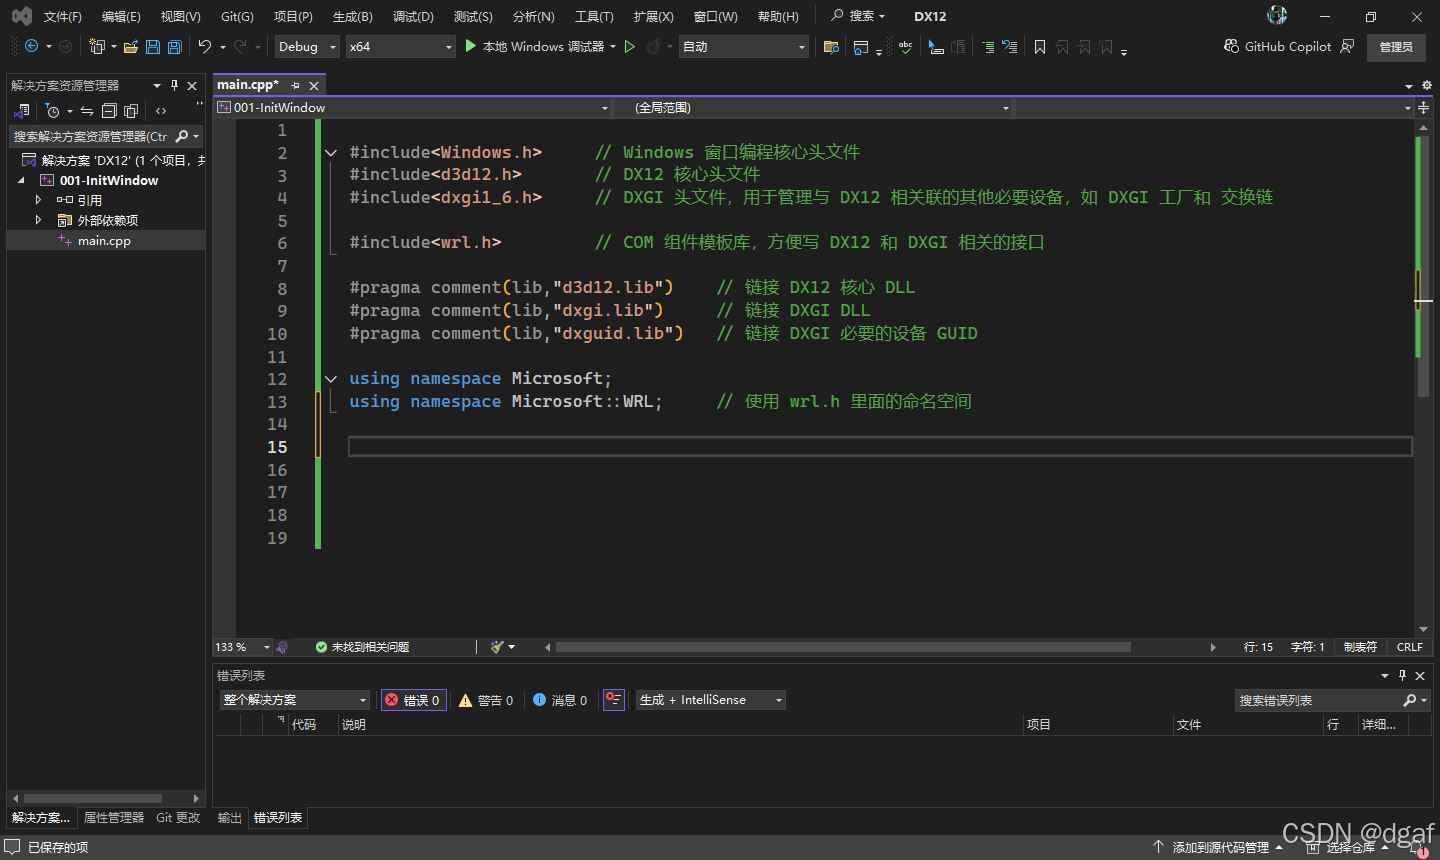Open the Git(G) menu
This screenshot has height=860, width=1440.
click(236, 15)
